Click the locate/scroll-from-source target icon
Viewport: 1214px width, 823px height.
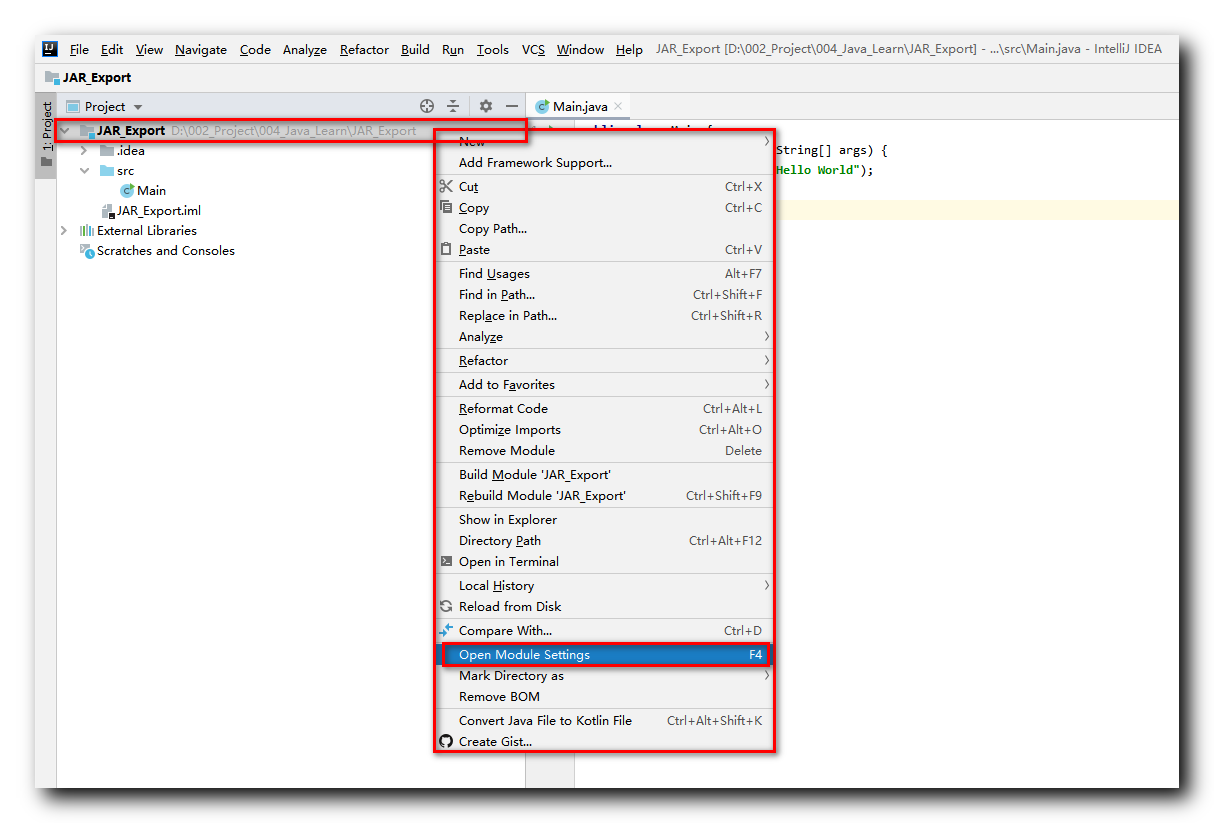(x=427, y=106)
